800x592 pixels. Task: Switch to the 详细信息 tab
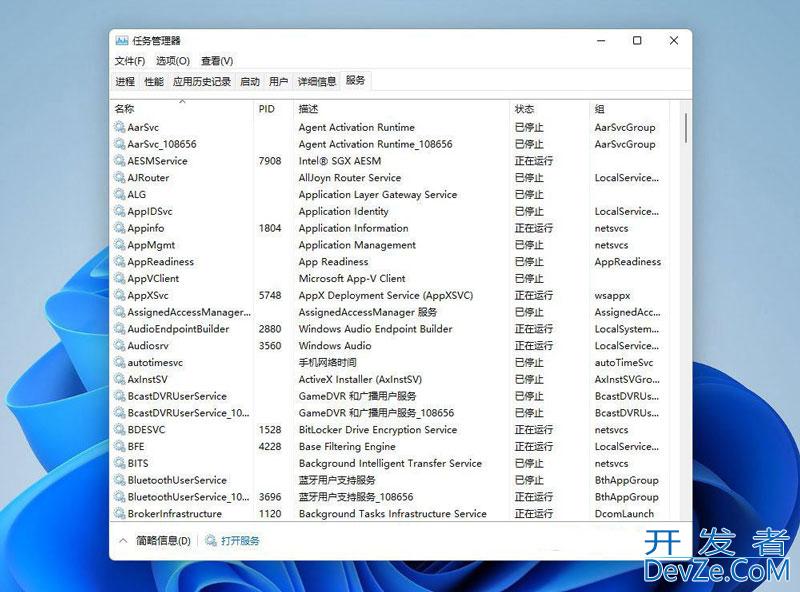(317, 82)
